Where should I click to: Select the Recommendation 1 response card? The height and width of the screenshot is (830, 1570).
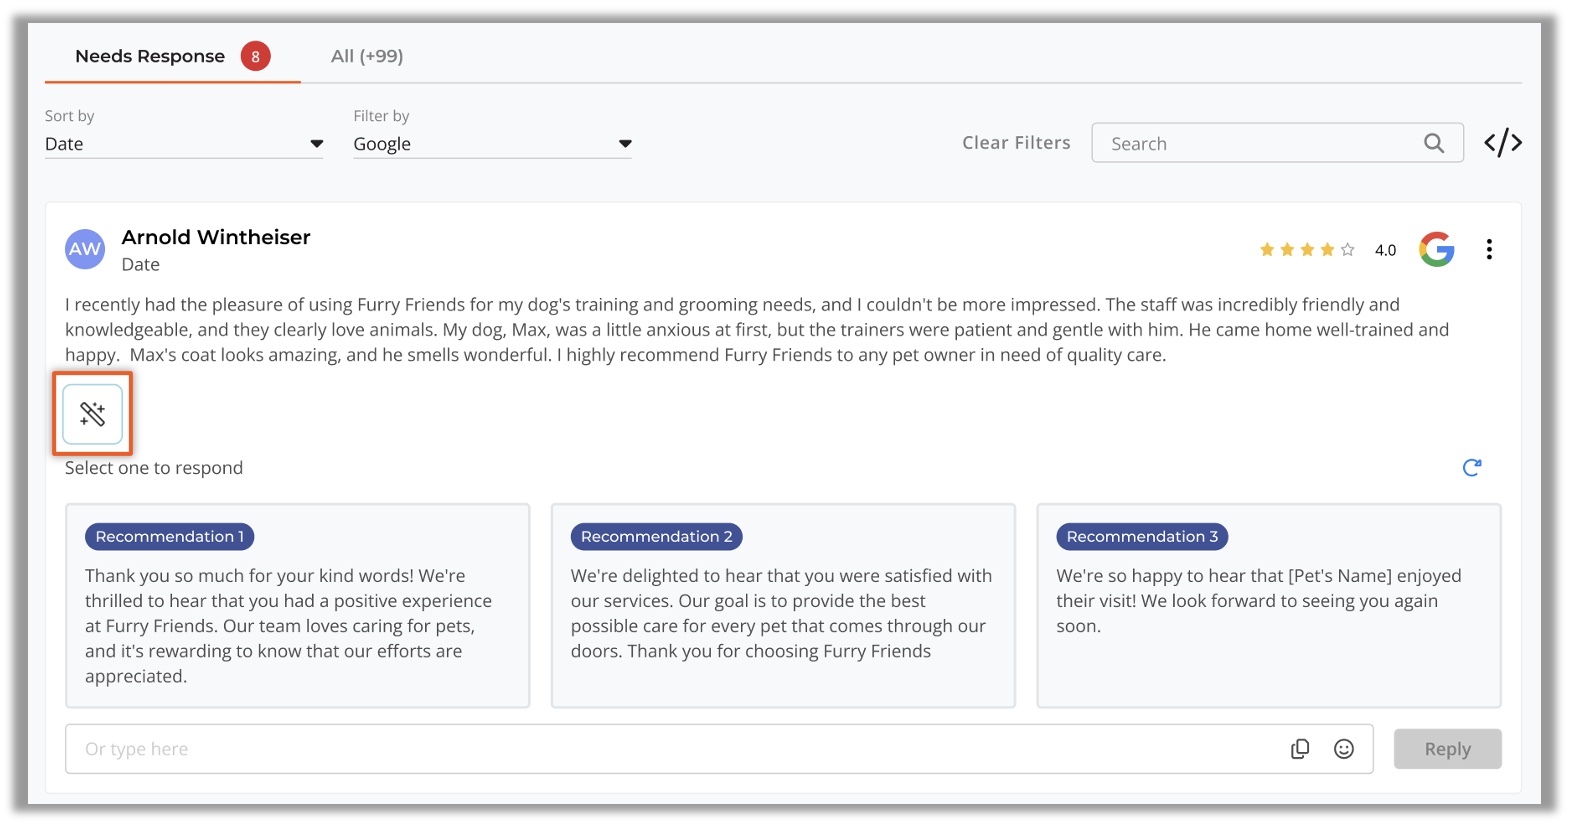pyautogui.click(x=297, y=606)
